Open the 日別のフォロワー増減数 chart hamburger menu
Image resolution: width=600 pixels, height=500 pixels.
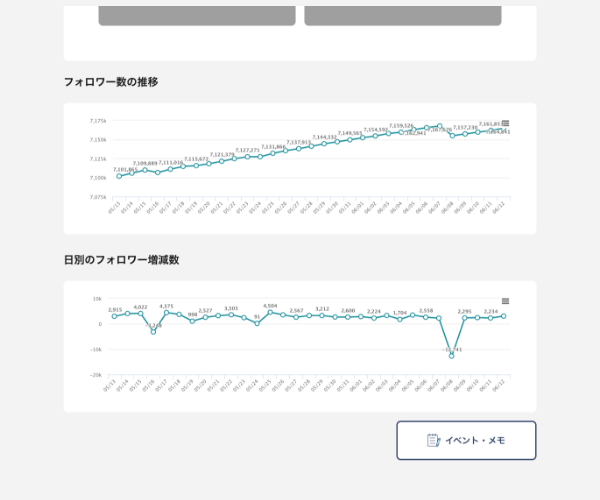coord(505,301)
